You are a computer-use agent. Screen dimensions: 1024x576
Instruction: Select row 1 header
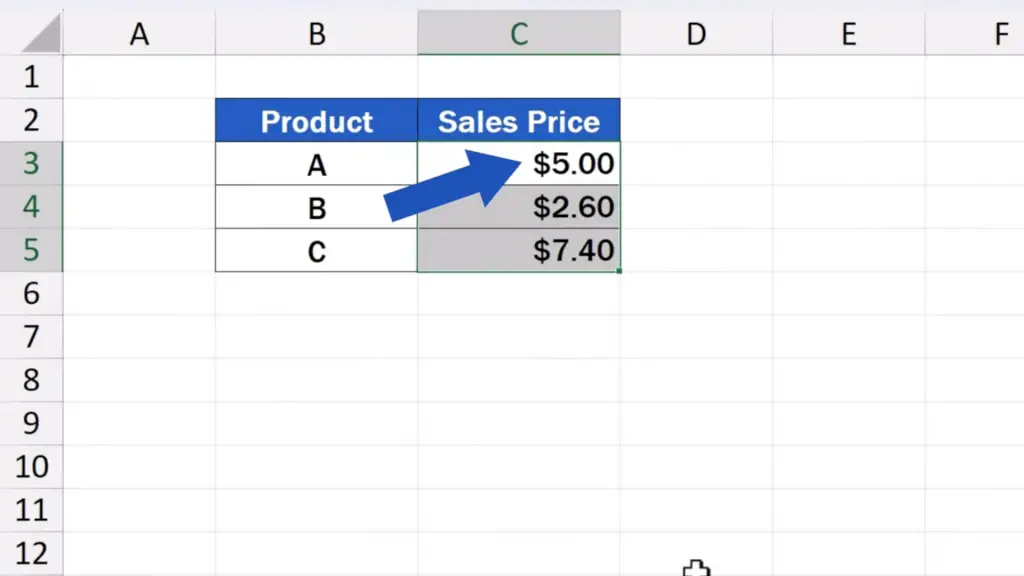click(31, 77)
